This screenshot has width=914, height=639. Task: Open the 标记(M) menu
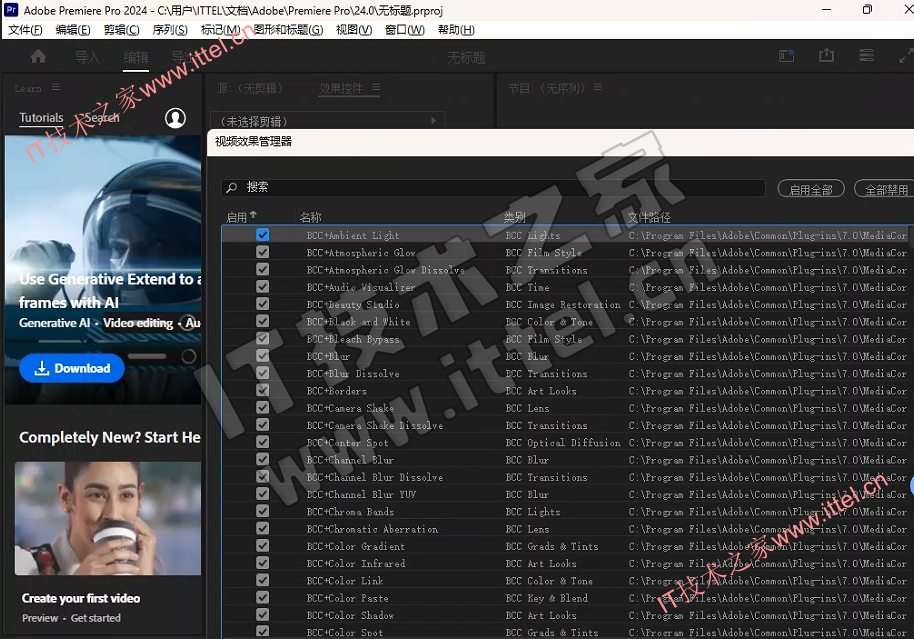coord(220,30)
